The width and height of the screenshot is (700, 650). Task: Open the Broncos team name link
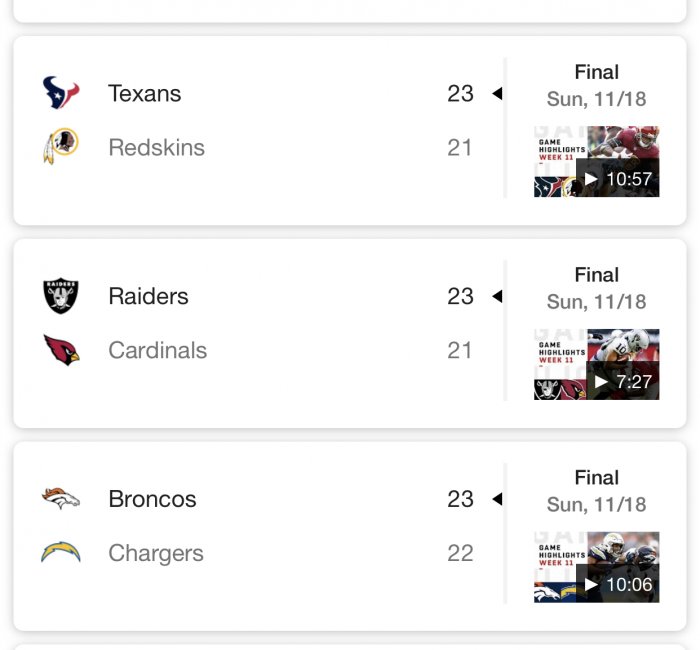tap(152, 499)
